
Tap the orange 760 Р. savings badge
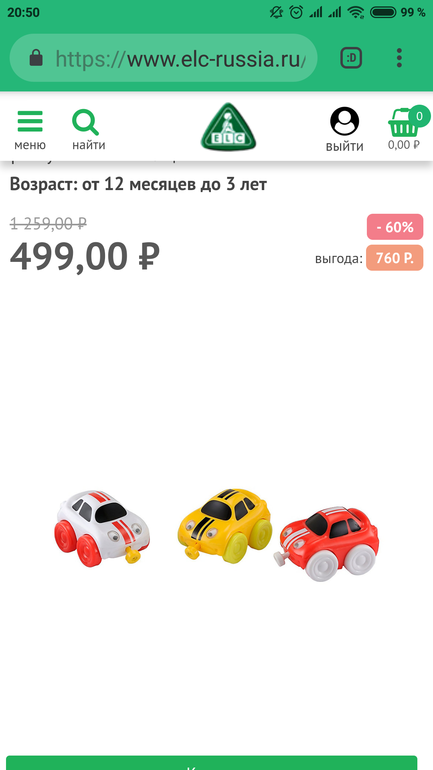(395, 258)
